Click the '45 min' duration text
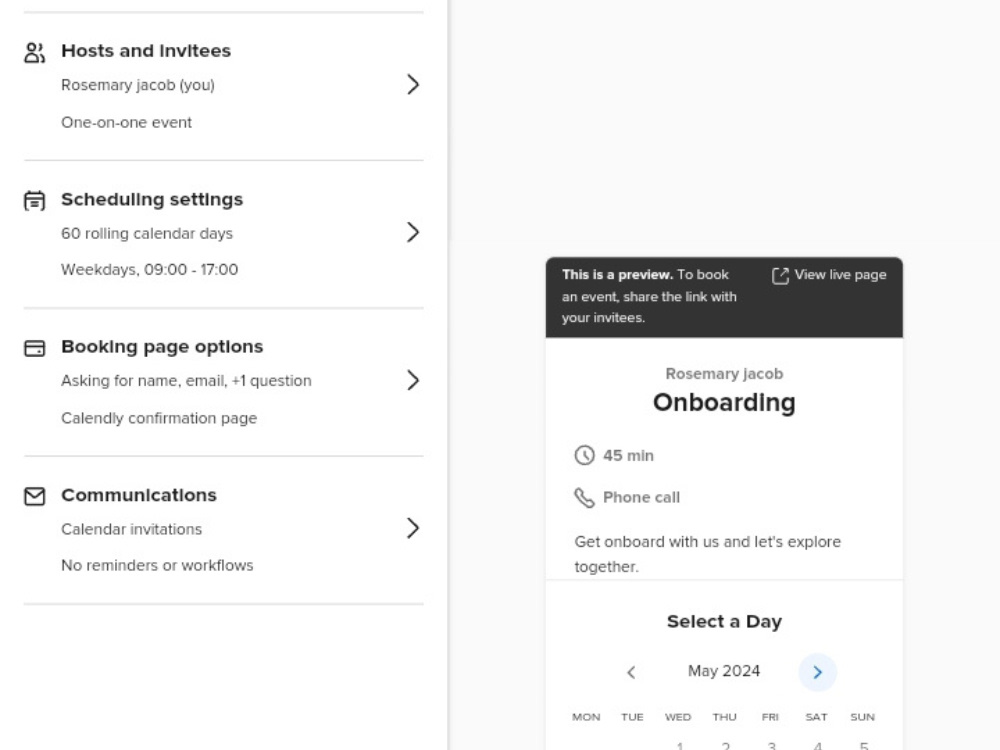The height and width of the screenshot is (750, 1000). click(x=628, y=455)
